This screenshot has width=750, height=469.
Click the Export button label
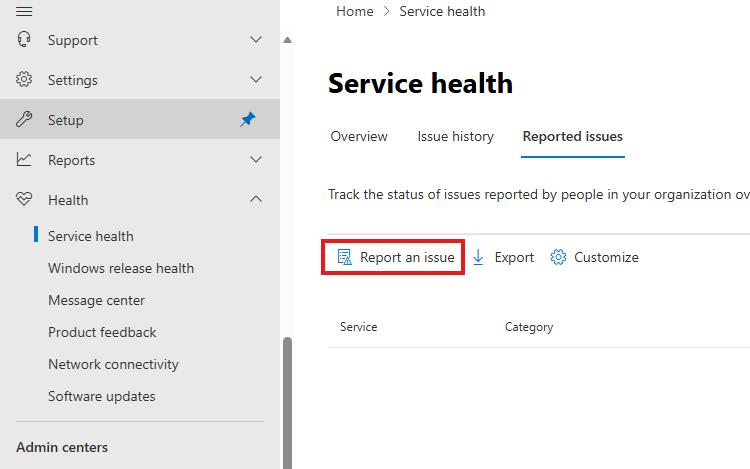(x=514, y=257)
